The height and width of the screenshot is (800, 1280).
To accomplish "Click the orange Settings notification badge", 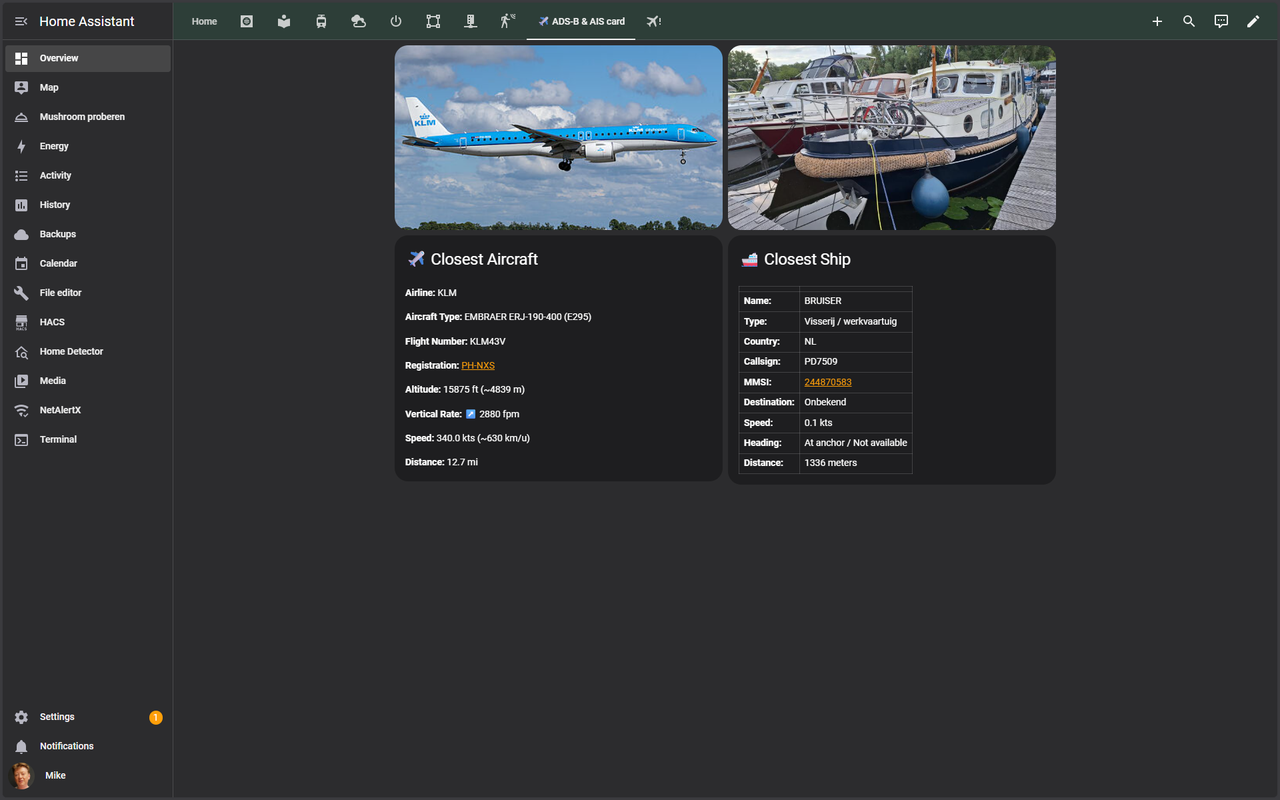I will click(x=156, y=717).
